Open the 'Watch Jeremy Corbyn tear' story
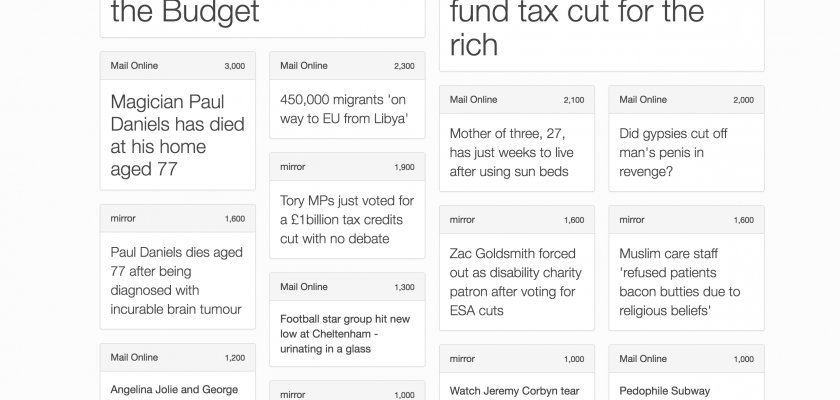Viewport: 840px width, 400px height. pos(515,391)
